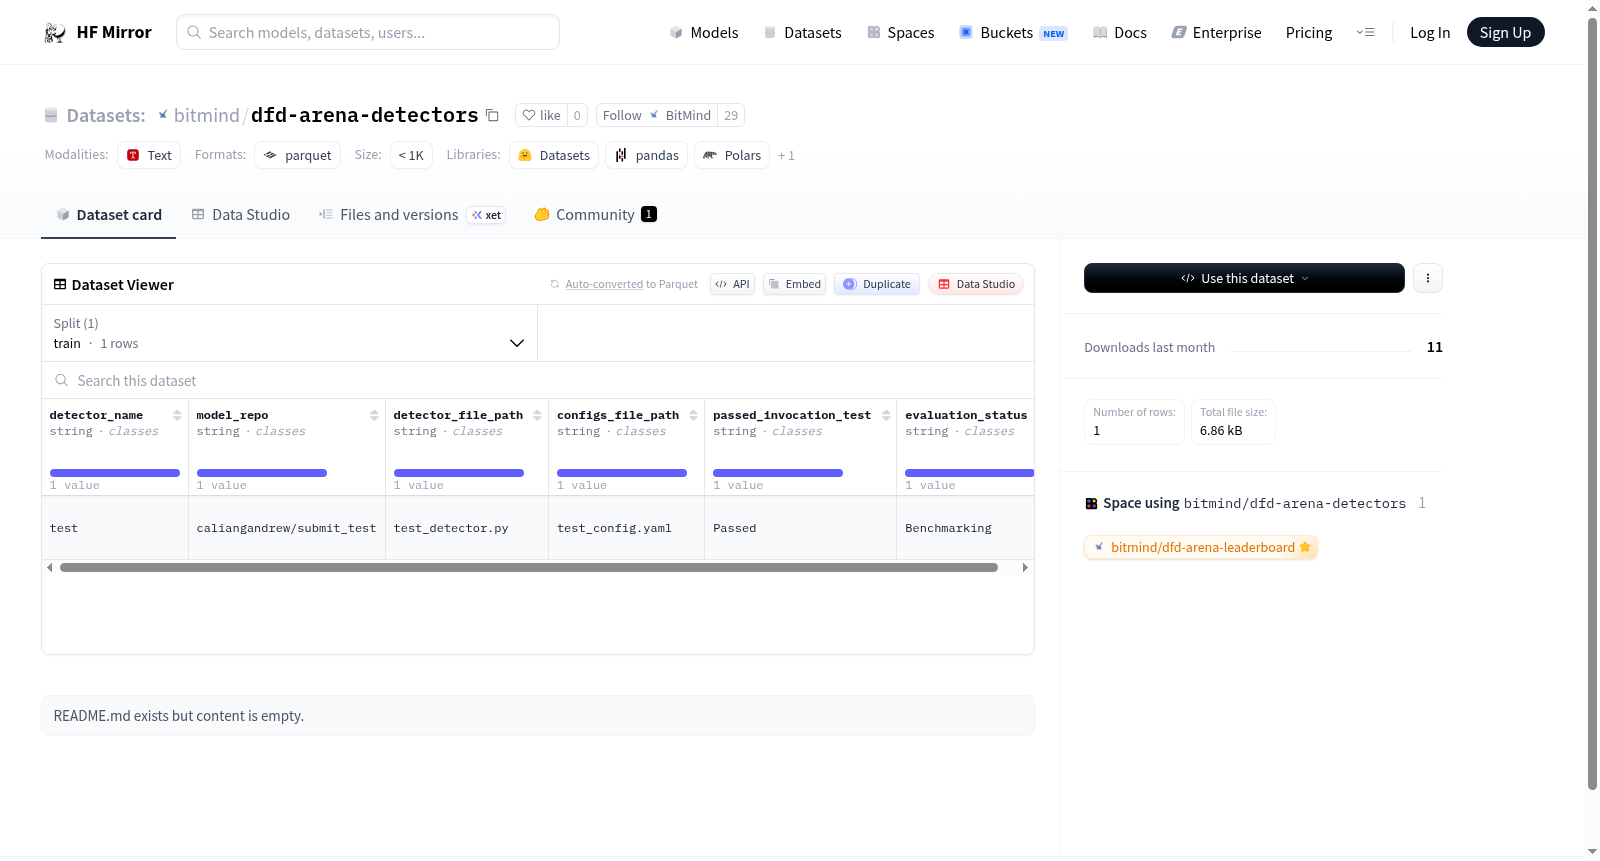Choose the Polars library tag
The height and width of the screenshot is (861, 1600).
(732, 155)
